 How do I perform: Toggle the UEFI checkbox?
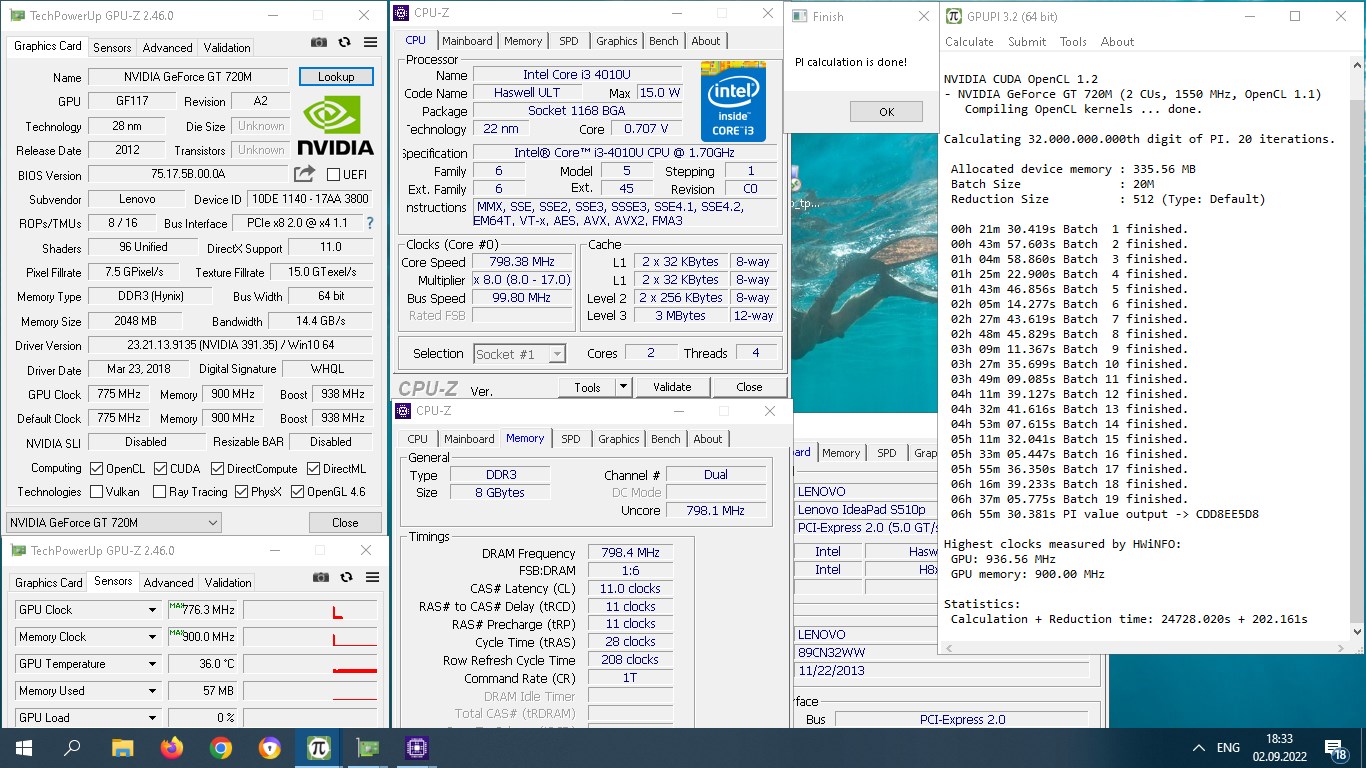334,174
